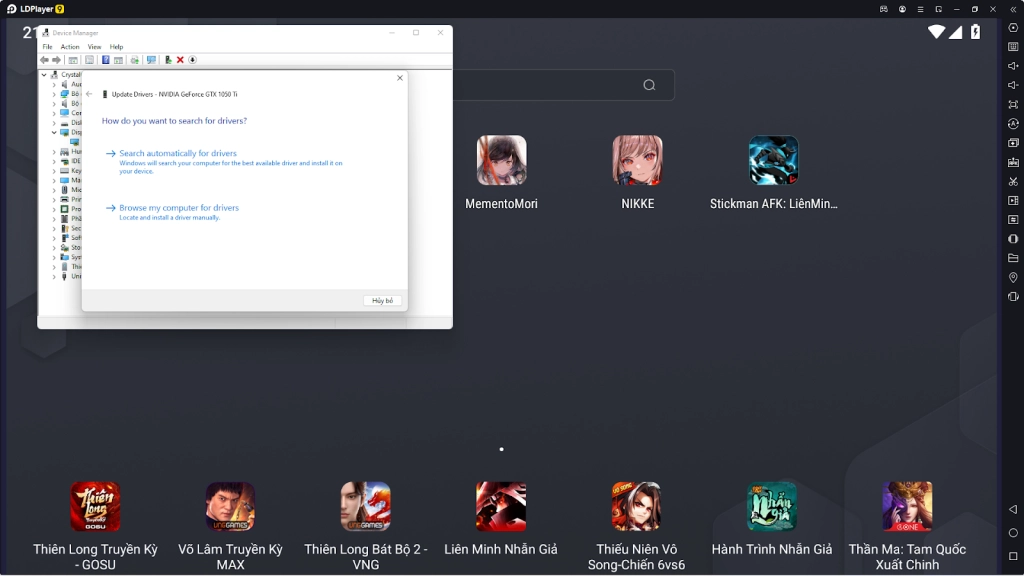1024x576 pixels.
Task: Choose Browse my computer for drivers
Action: click(179, 208)
